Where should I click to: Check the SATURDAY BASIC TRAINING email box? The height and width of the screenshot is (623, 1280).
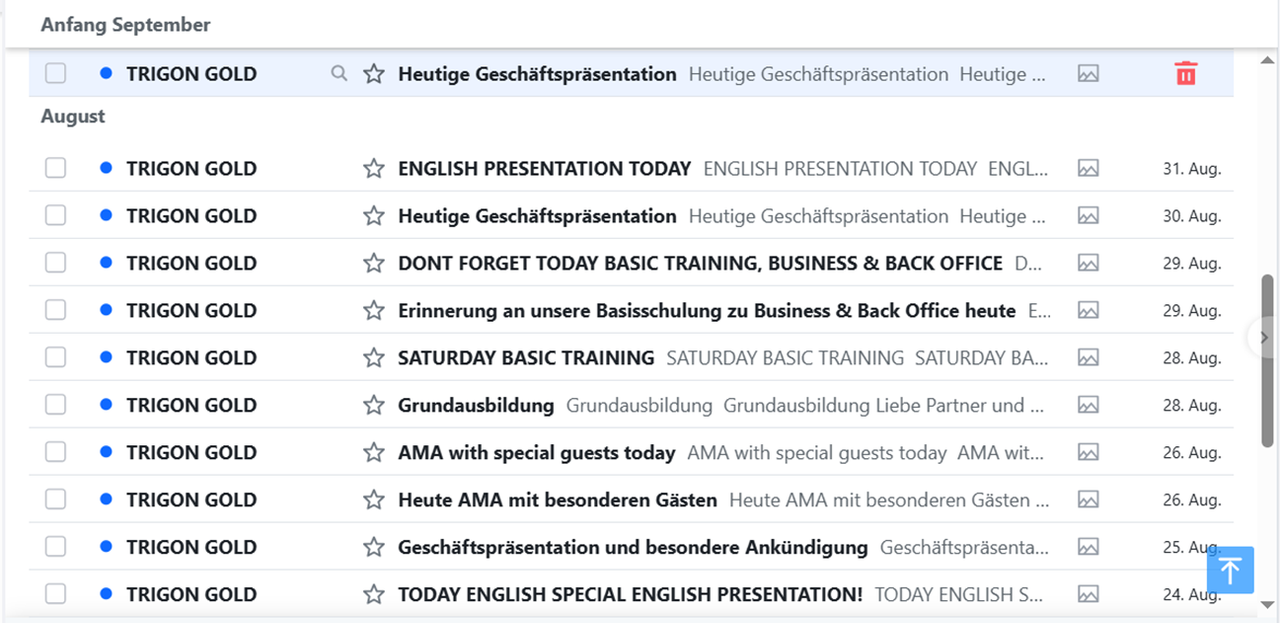click(x=55, y=357)
